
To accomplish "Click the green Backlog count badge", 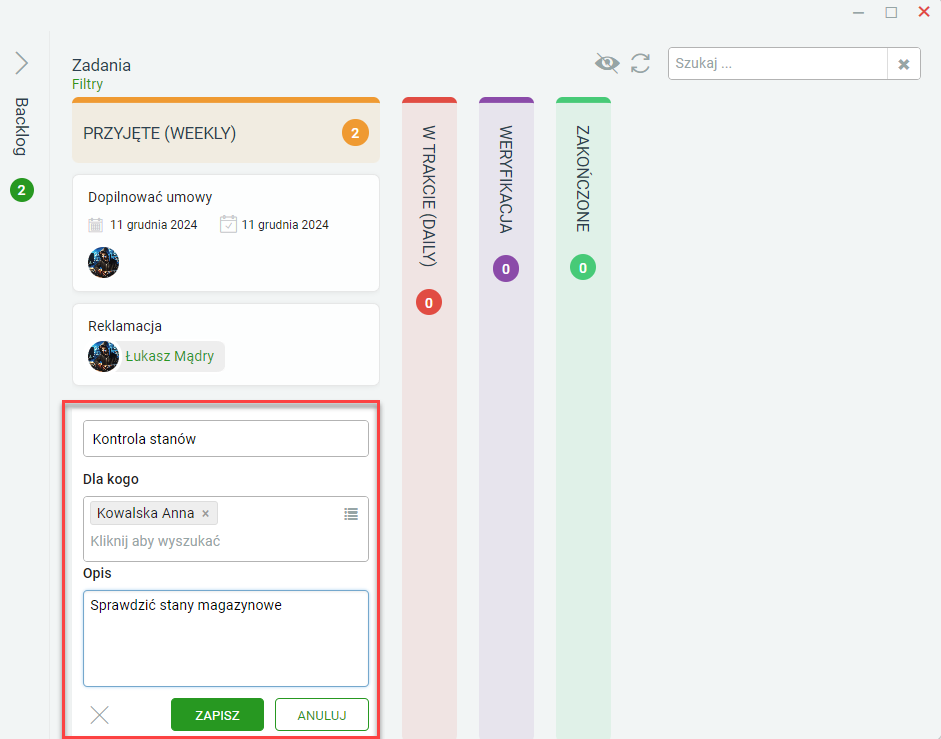I will point(22,190).
